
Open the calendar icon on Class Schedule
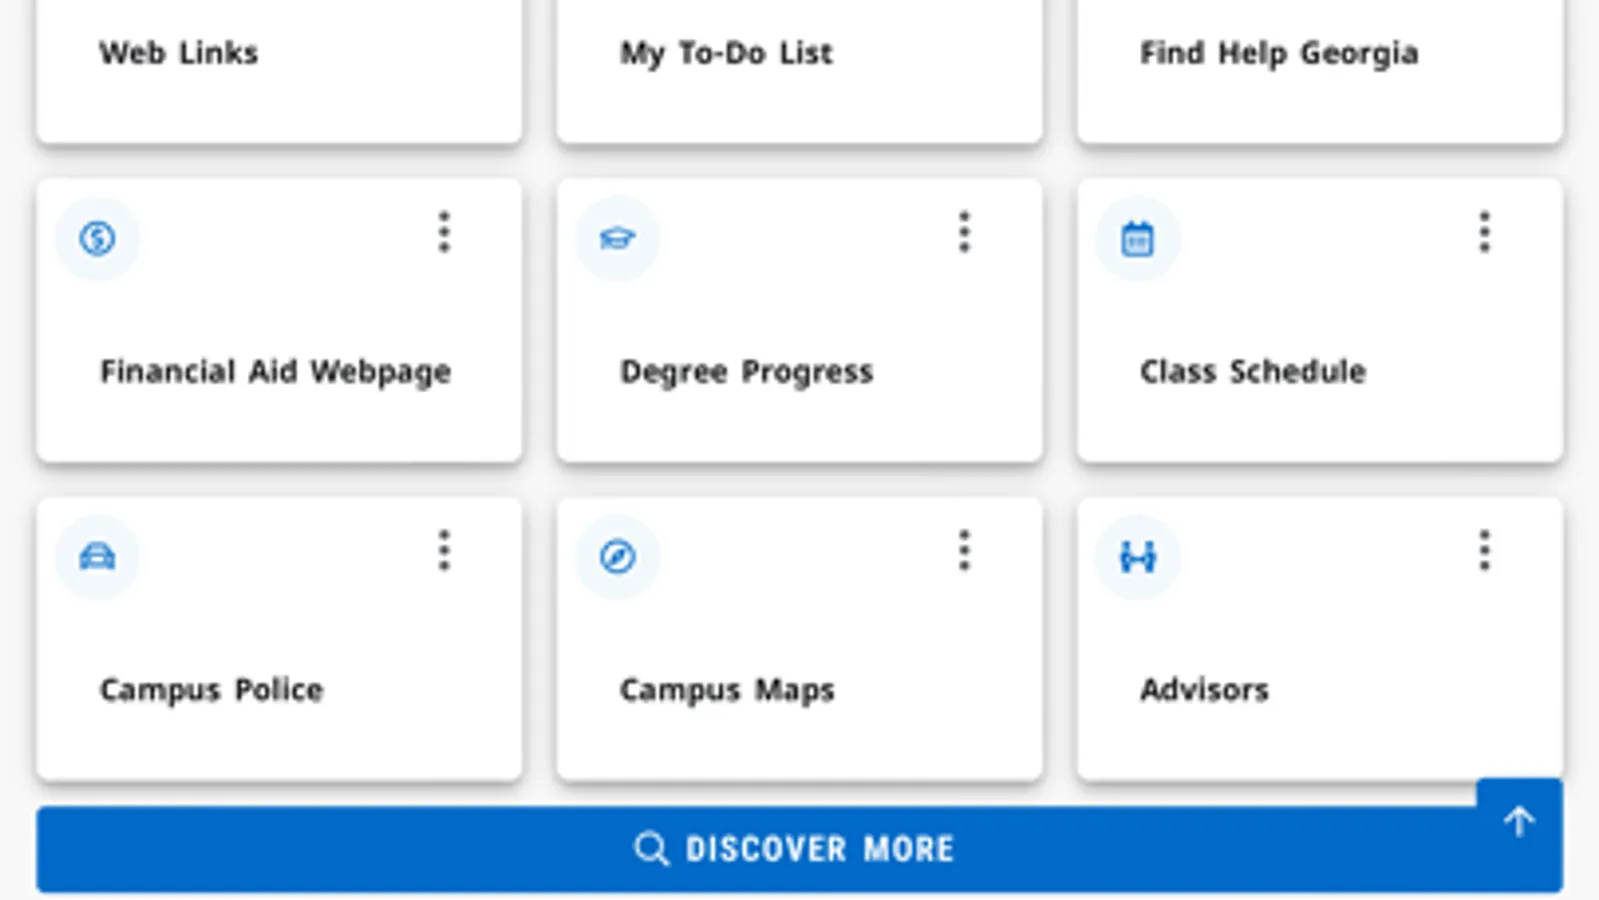tap(1138, 238)
